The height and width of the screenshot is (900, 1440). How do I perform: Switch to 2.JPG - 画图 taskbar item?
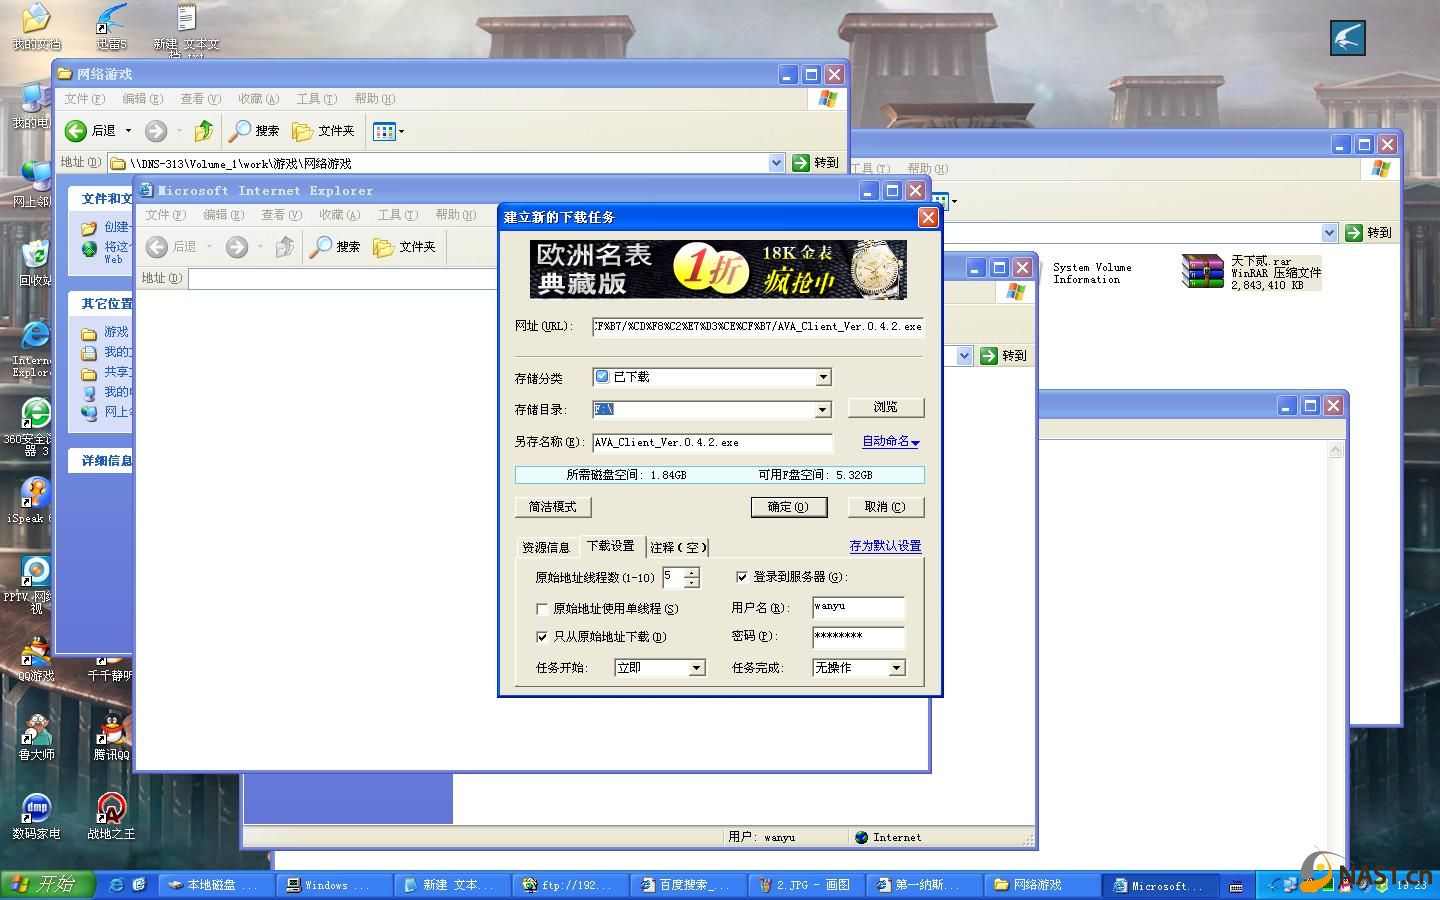coord(808,885)
